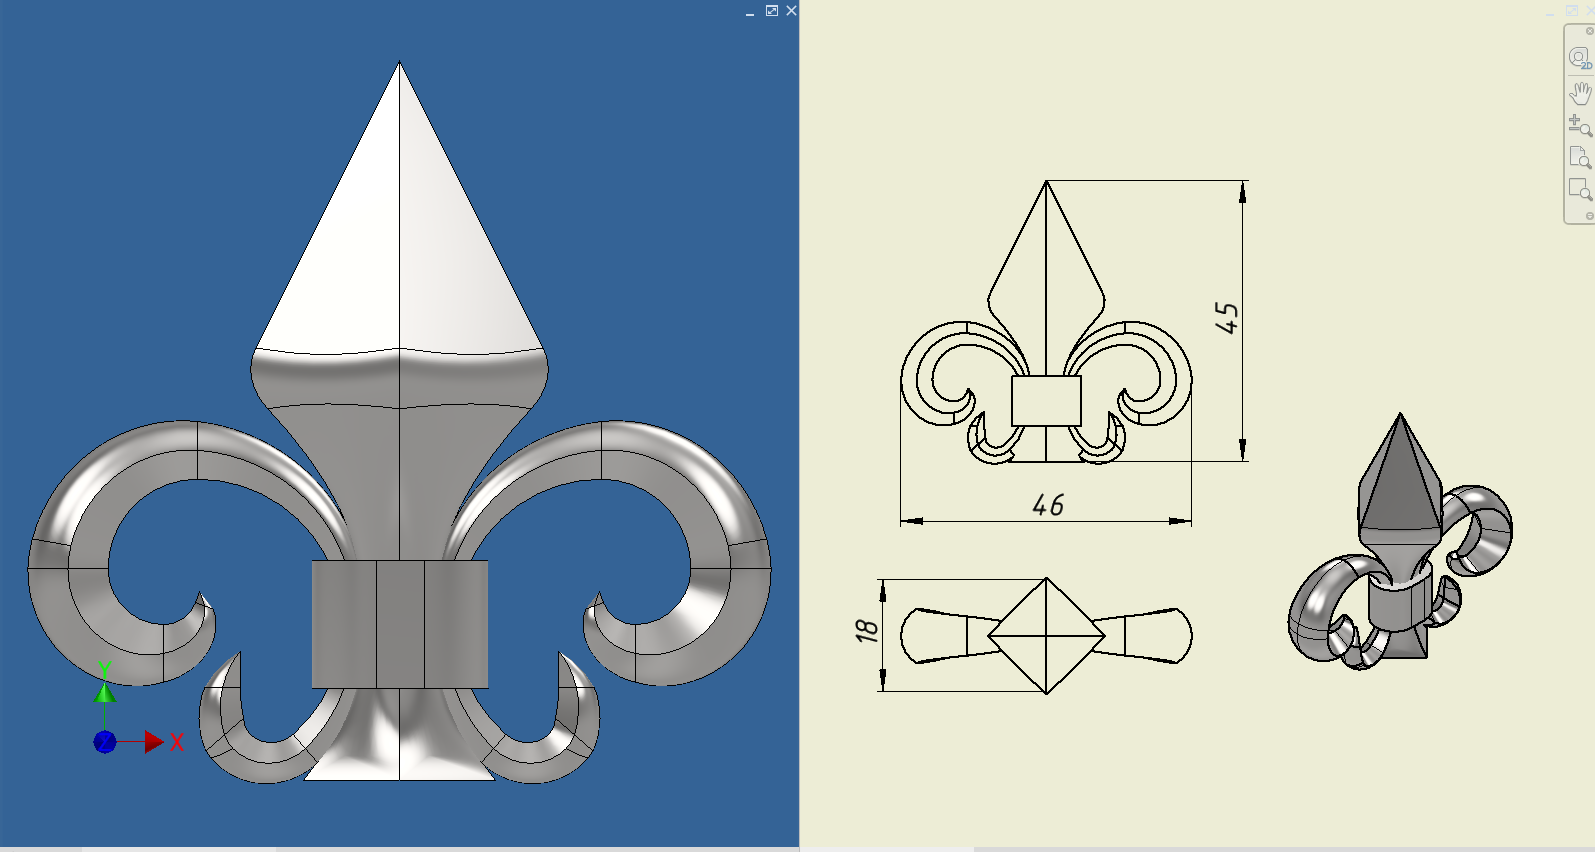Select the Pan hand tool
Viewport: 1595px width, 852px height.
1579,93
